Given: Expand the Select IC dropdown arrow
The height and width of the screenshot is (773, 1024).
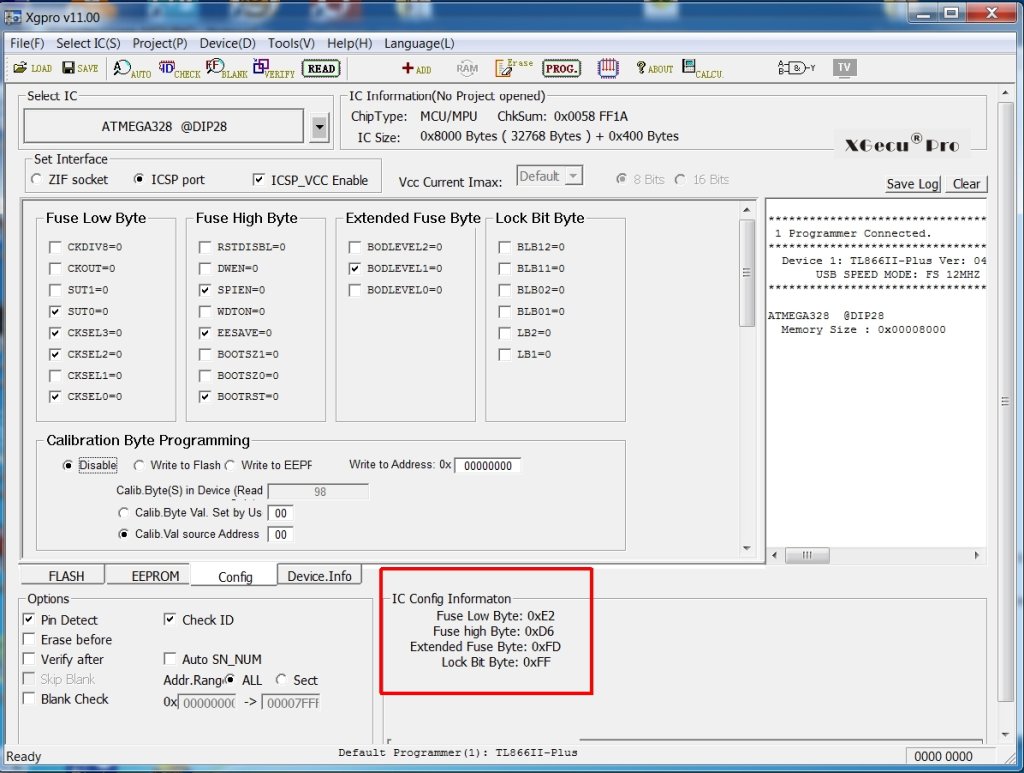Looking at the screenshot, I should [319, 127].
